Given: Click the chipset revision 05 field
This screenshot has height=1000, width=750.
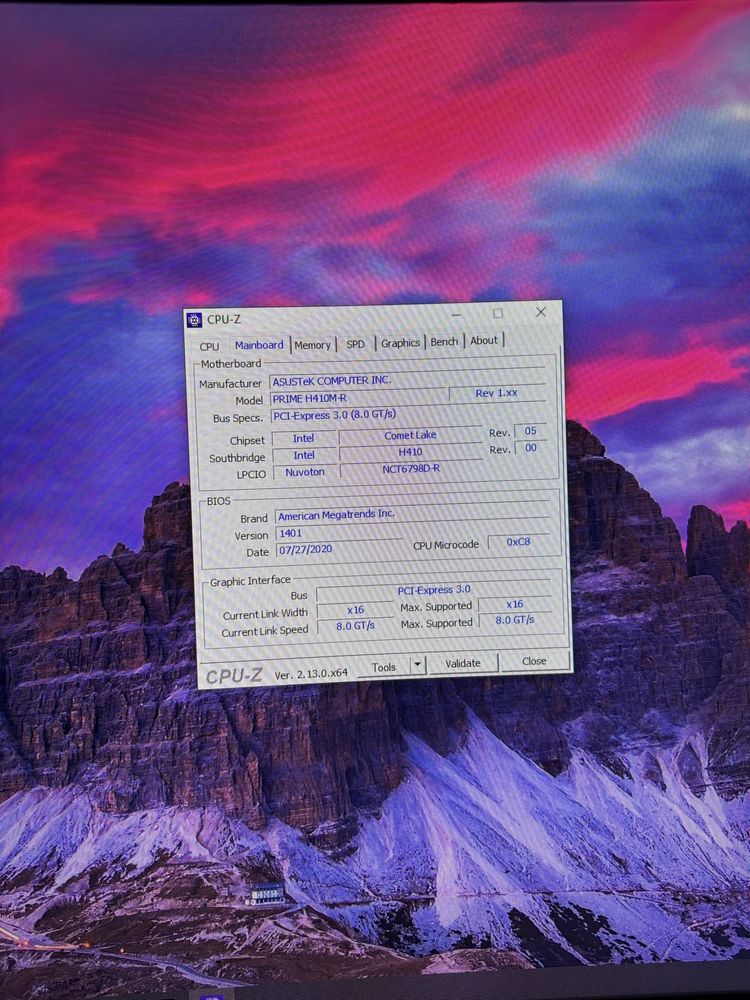Looking at the screenshot, I should click(531, 431).
